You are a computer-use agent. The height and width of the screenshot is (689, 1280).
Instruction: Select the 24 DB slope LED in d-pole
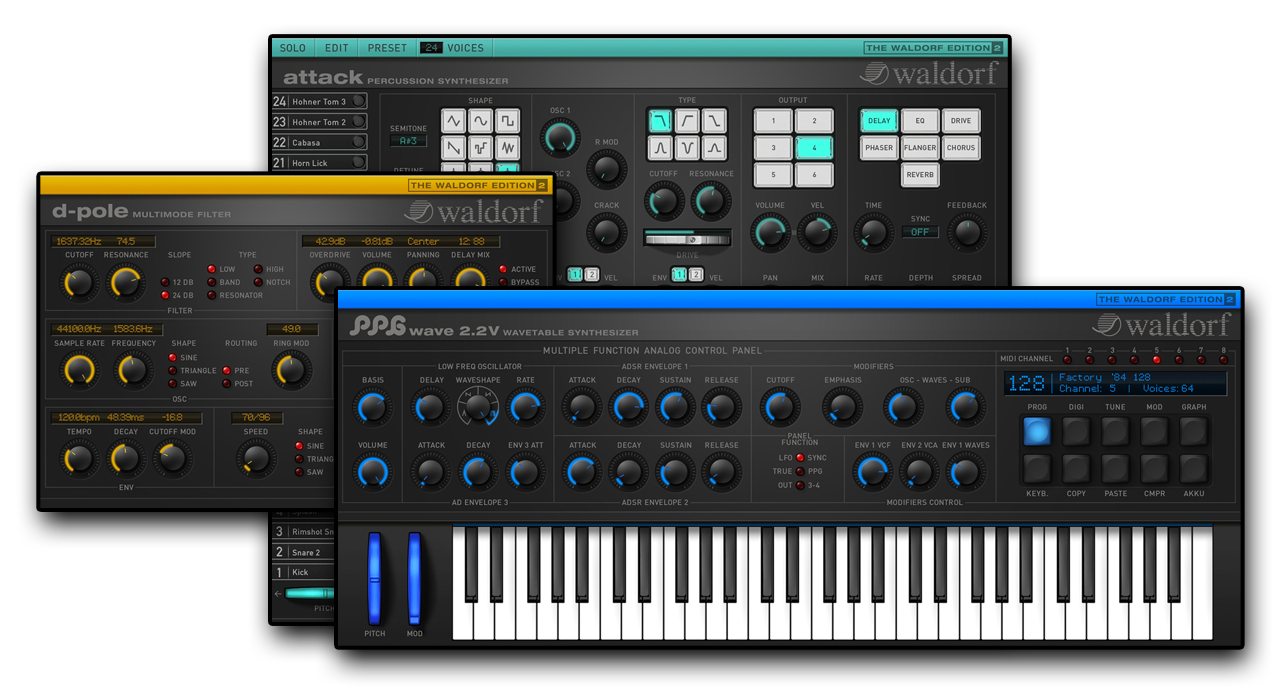point(165,295)
